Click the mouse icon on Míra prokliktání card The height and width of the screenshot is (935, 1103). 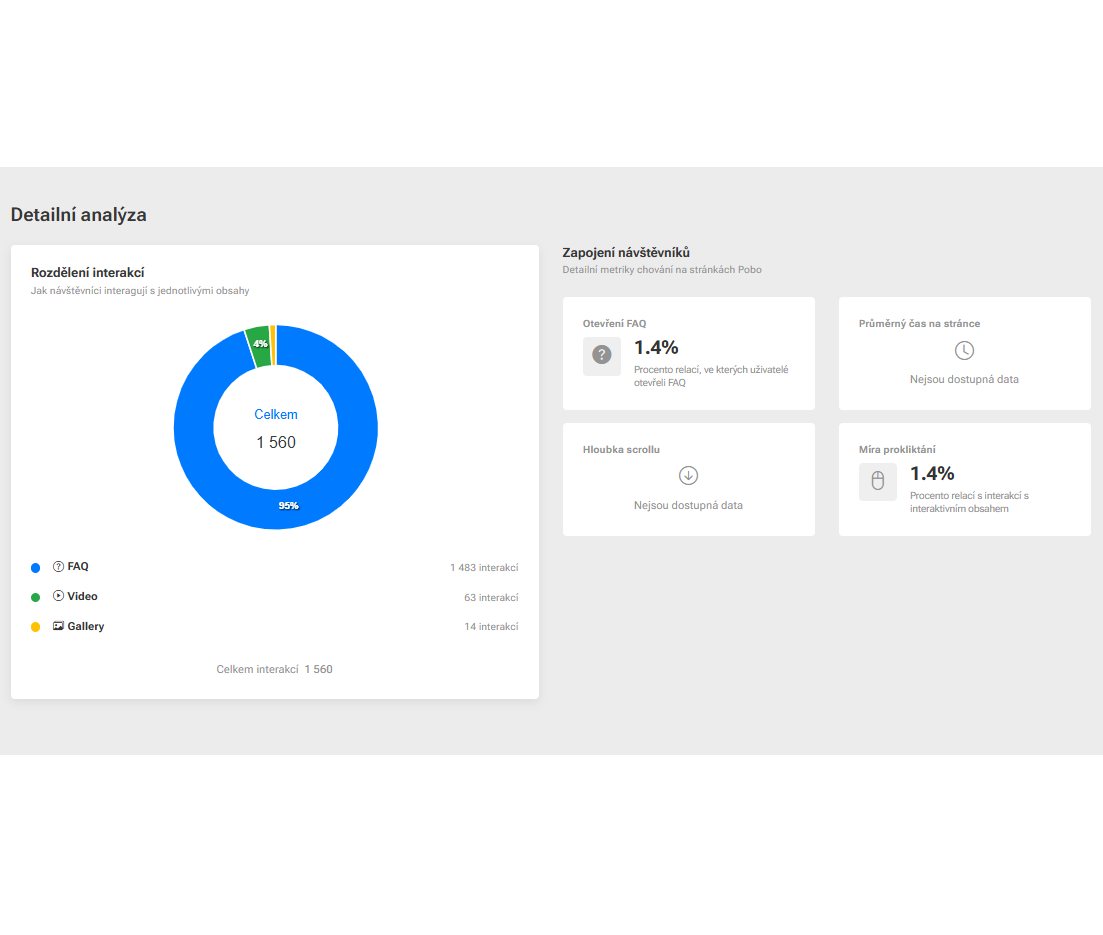click(x=877, y=481)
